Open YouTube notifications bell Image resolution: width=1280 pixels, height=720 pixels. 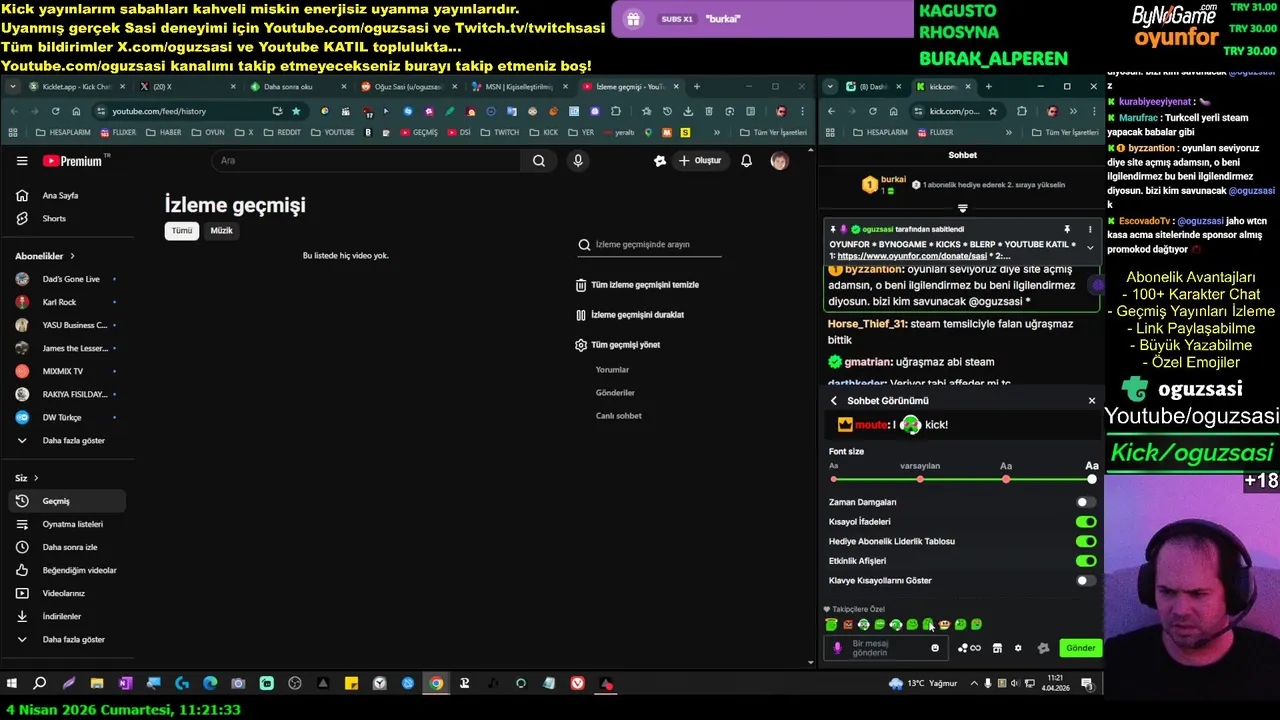pyautogui.click(x=746, y=160)
